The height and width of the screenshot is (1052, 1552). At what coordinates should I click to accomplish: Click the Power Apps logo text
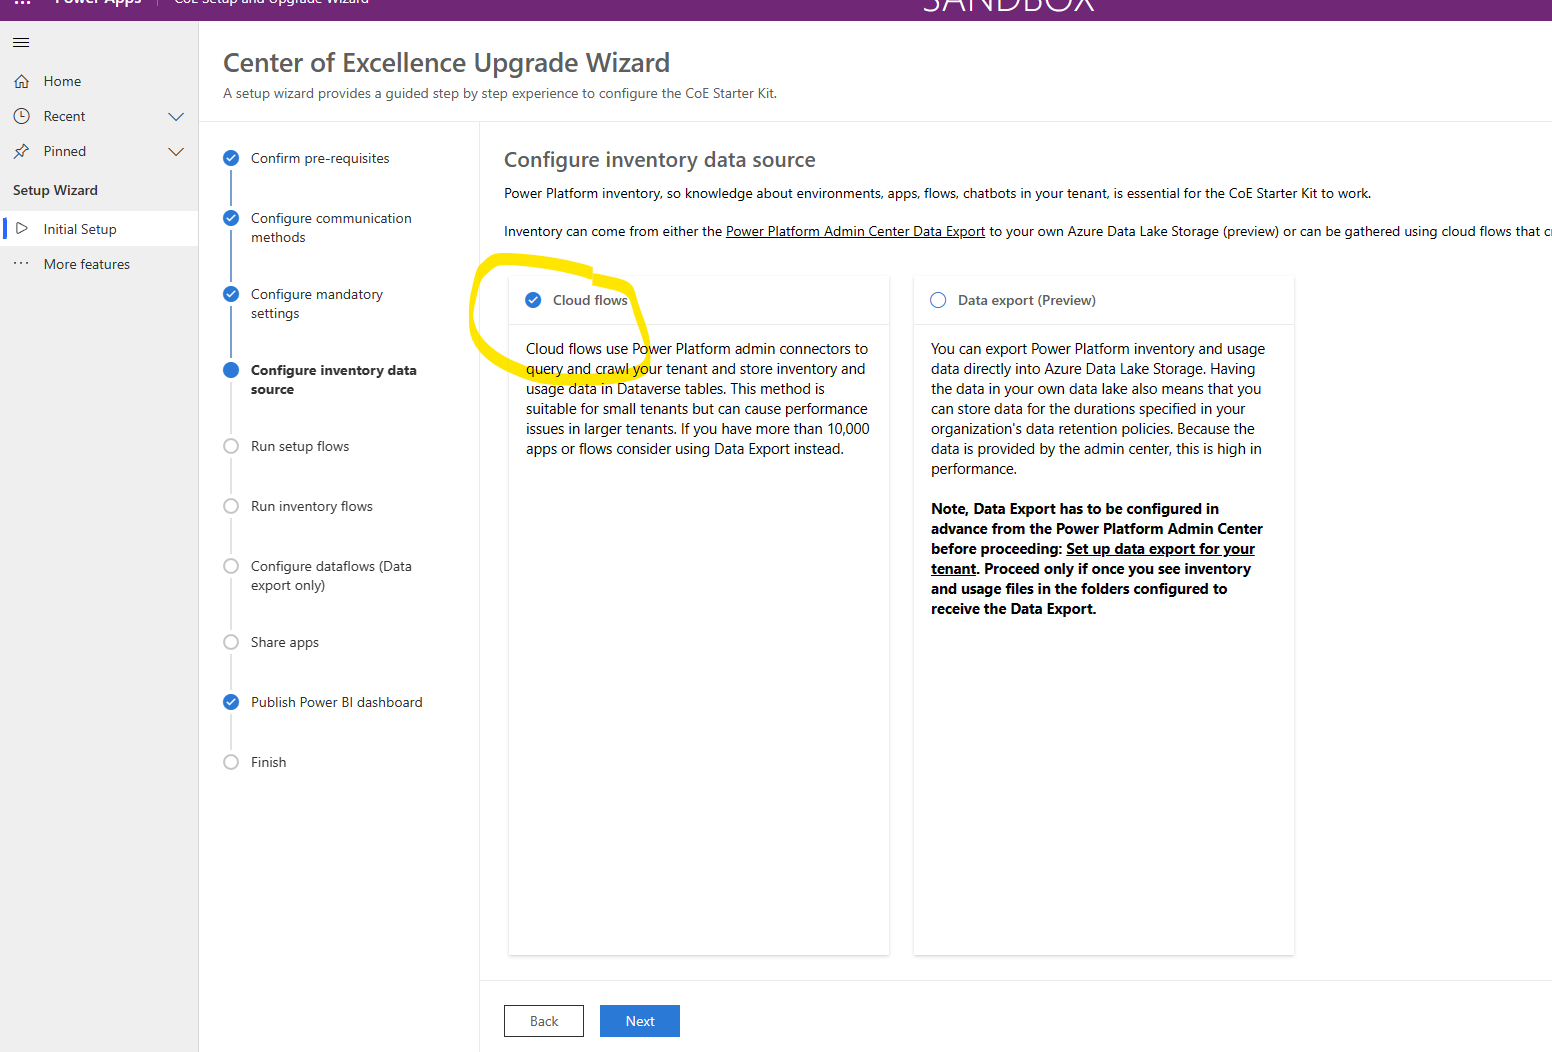click(x=97, y=4)
